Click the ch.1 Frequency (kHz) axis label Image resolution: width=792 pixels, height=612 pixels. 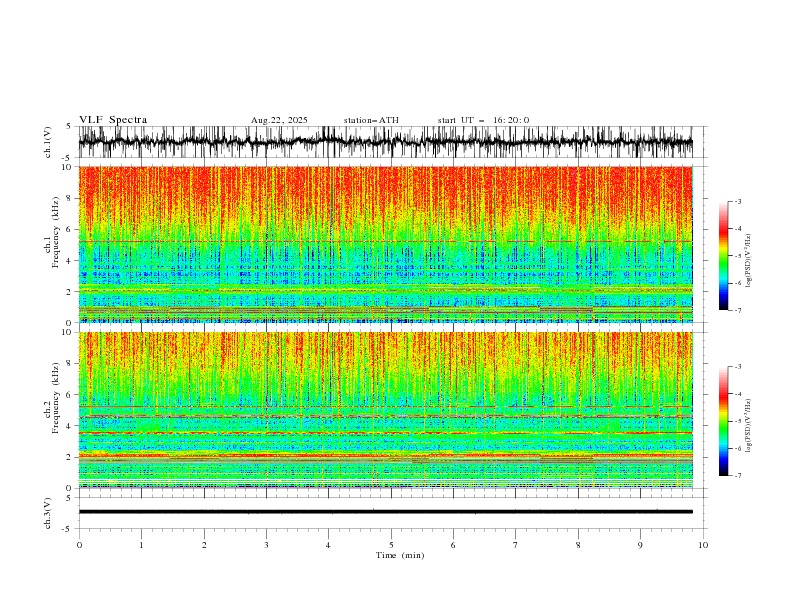pyautogui.click(x=52, y=230)
